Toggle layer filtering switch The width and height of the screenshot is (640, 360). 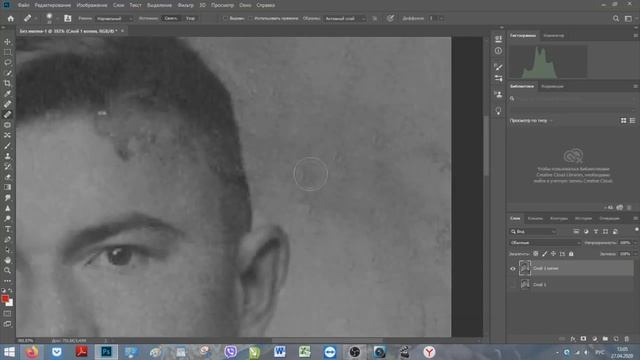pyautogui.click(x=636, y=230)
